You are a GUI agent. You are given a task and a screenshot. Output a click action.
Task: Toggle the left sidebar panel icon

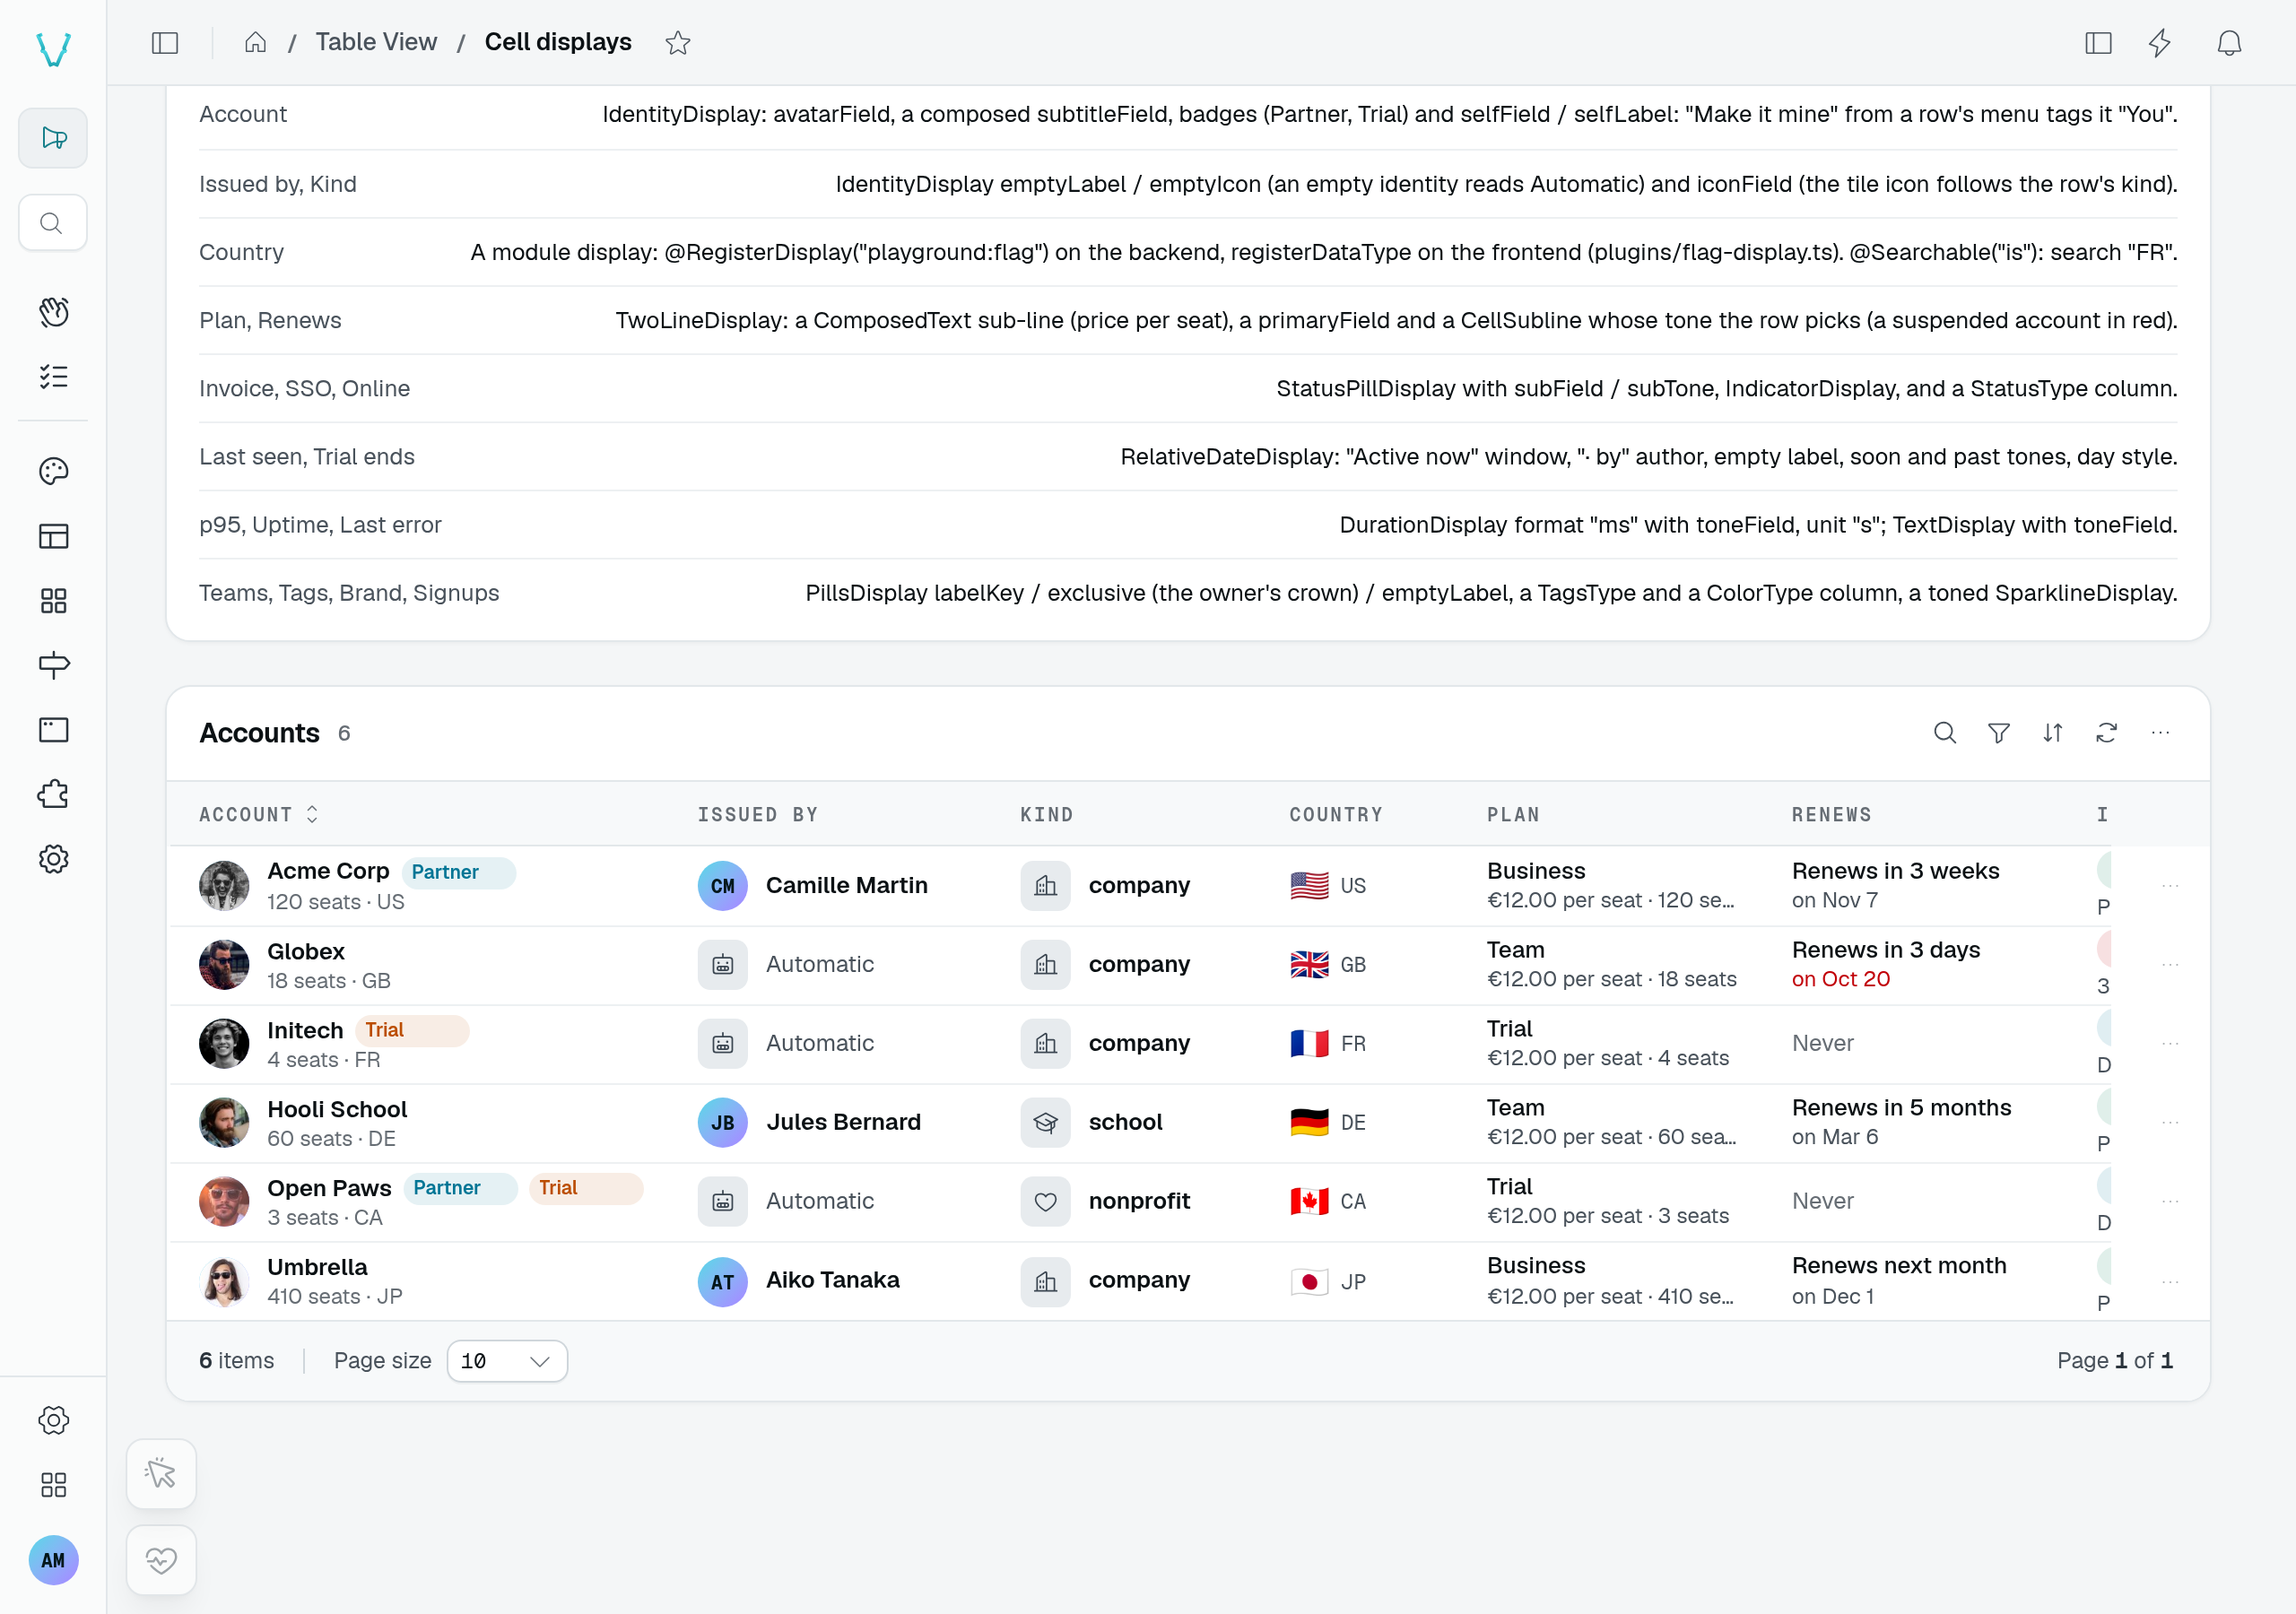point(165,43)
